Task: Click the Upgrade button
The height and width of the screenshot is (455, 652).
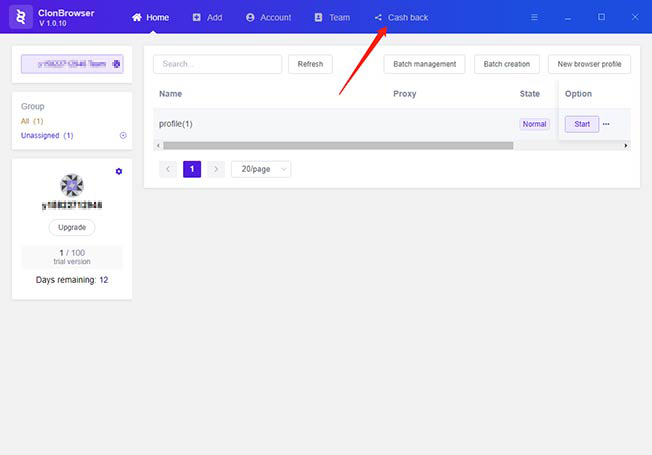Action: 72,228
